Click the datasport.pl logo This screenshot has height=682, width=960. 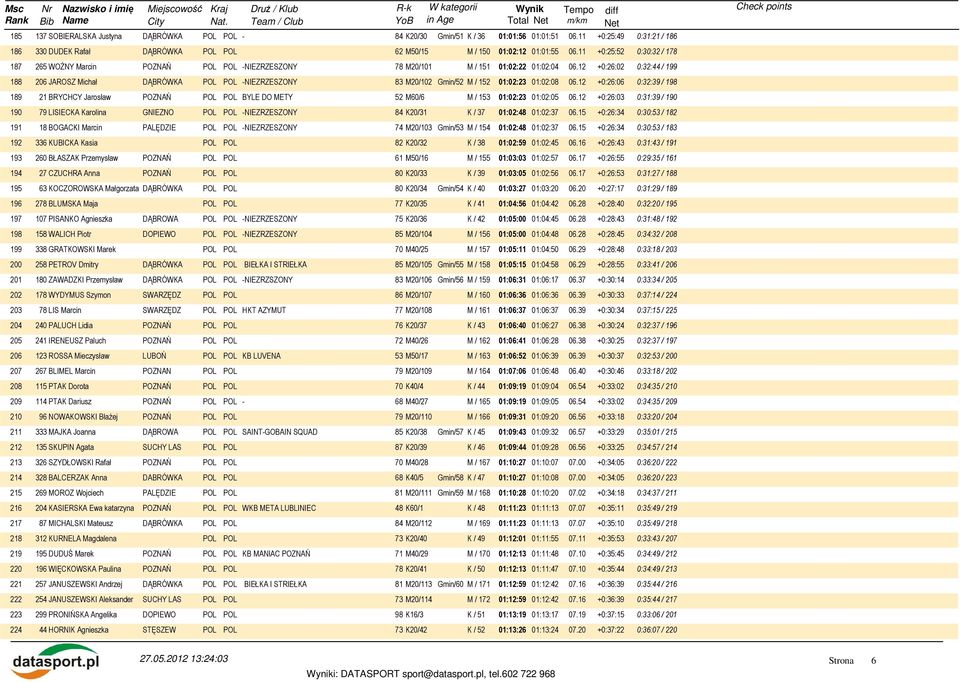click(55, 661)
